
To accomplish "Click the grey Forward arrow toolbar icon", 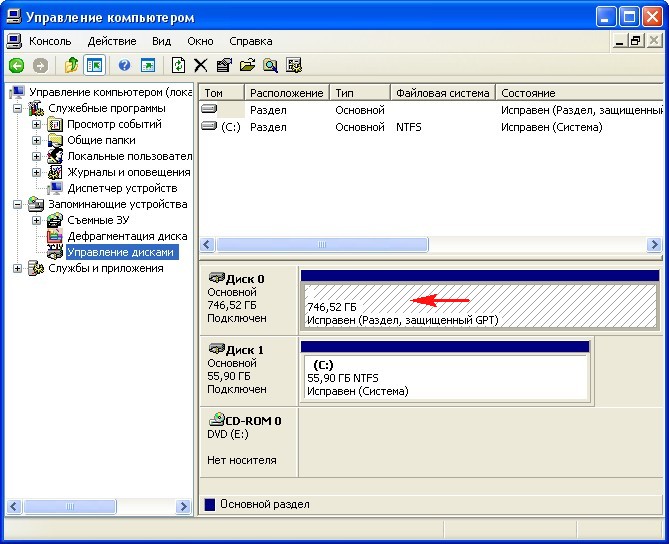I will (41, 66).
